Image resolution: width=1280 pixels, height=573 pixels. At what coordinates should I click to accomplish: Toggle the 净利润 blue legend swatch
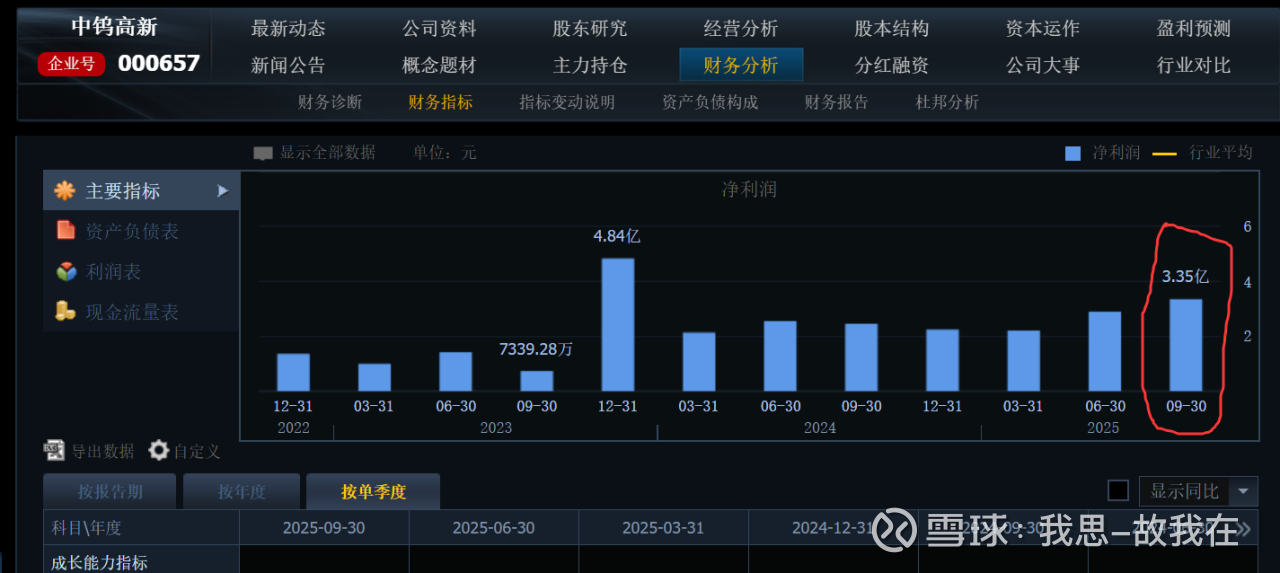pyautogui.click(x=1073, y=153)
